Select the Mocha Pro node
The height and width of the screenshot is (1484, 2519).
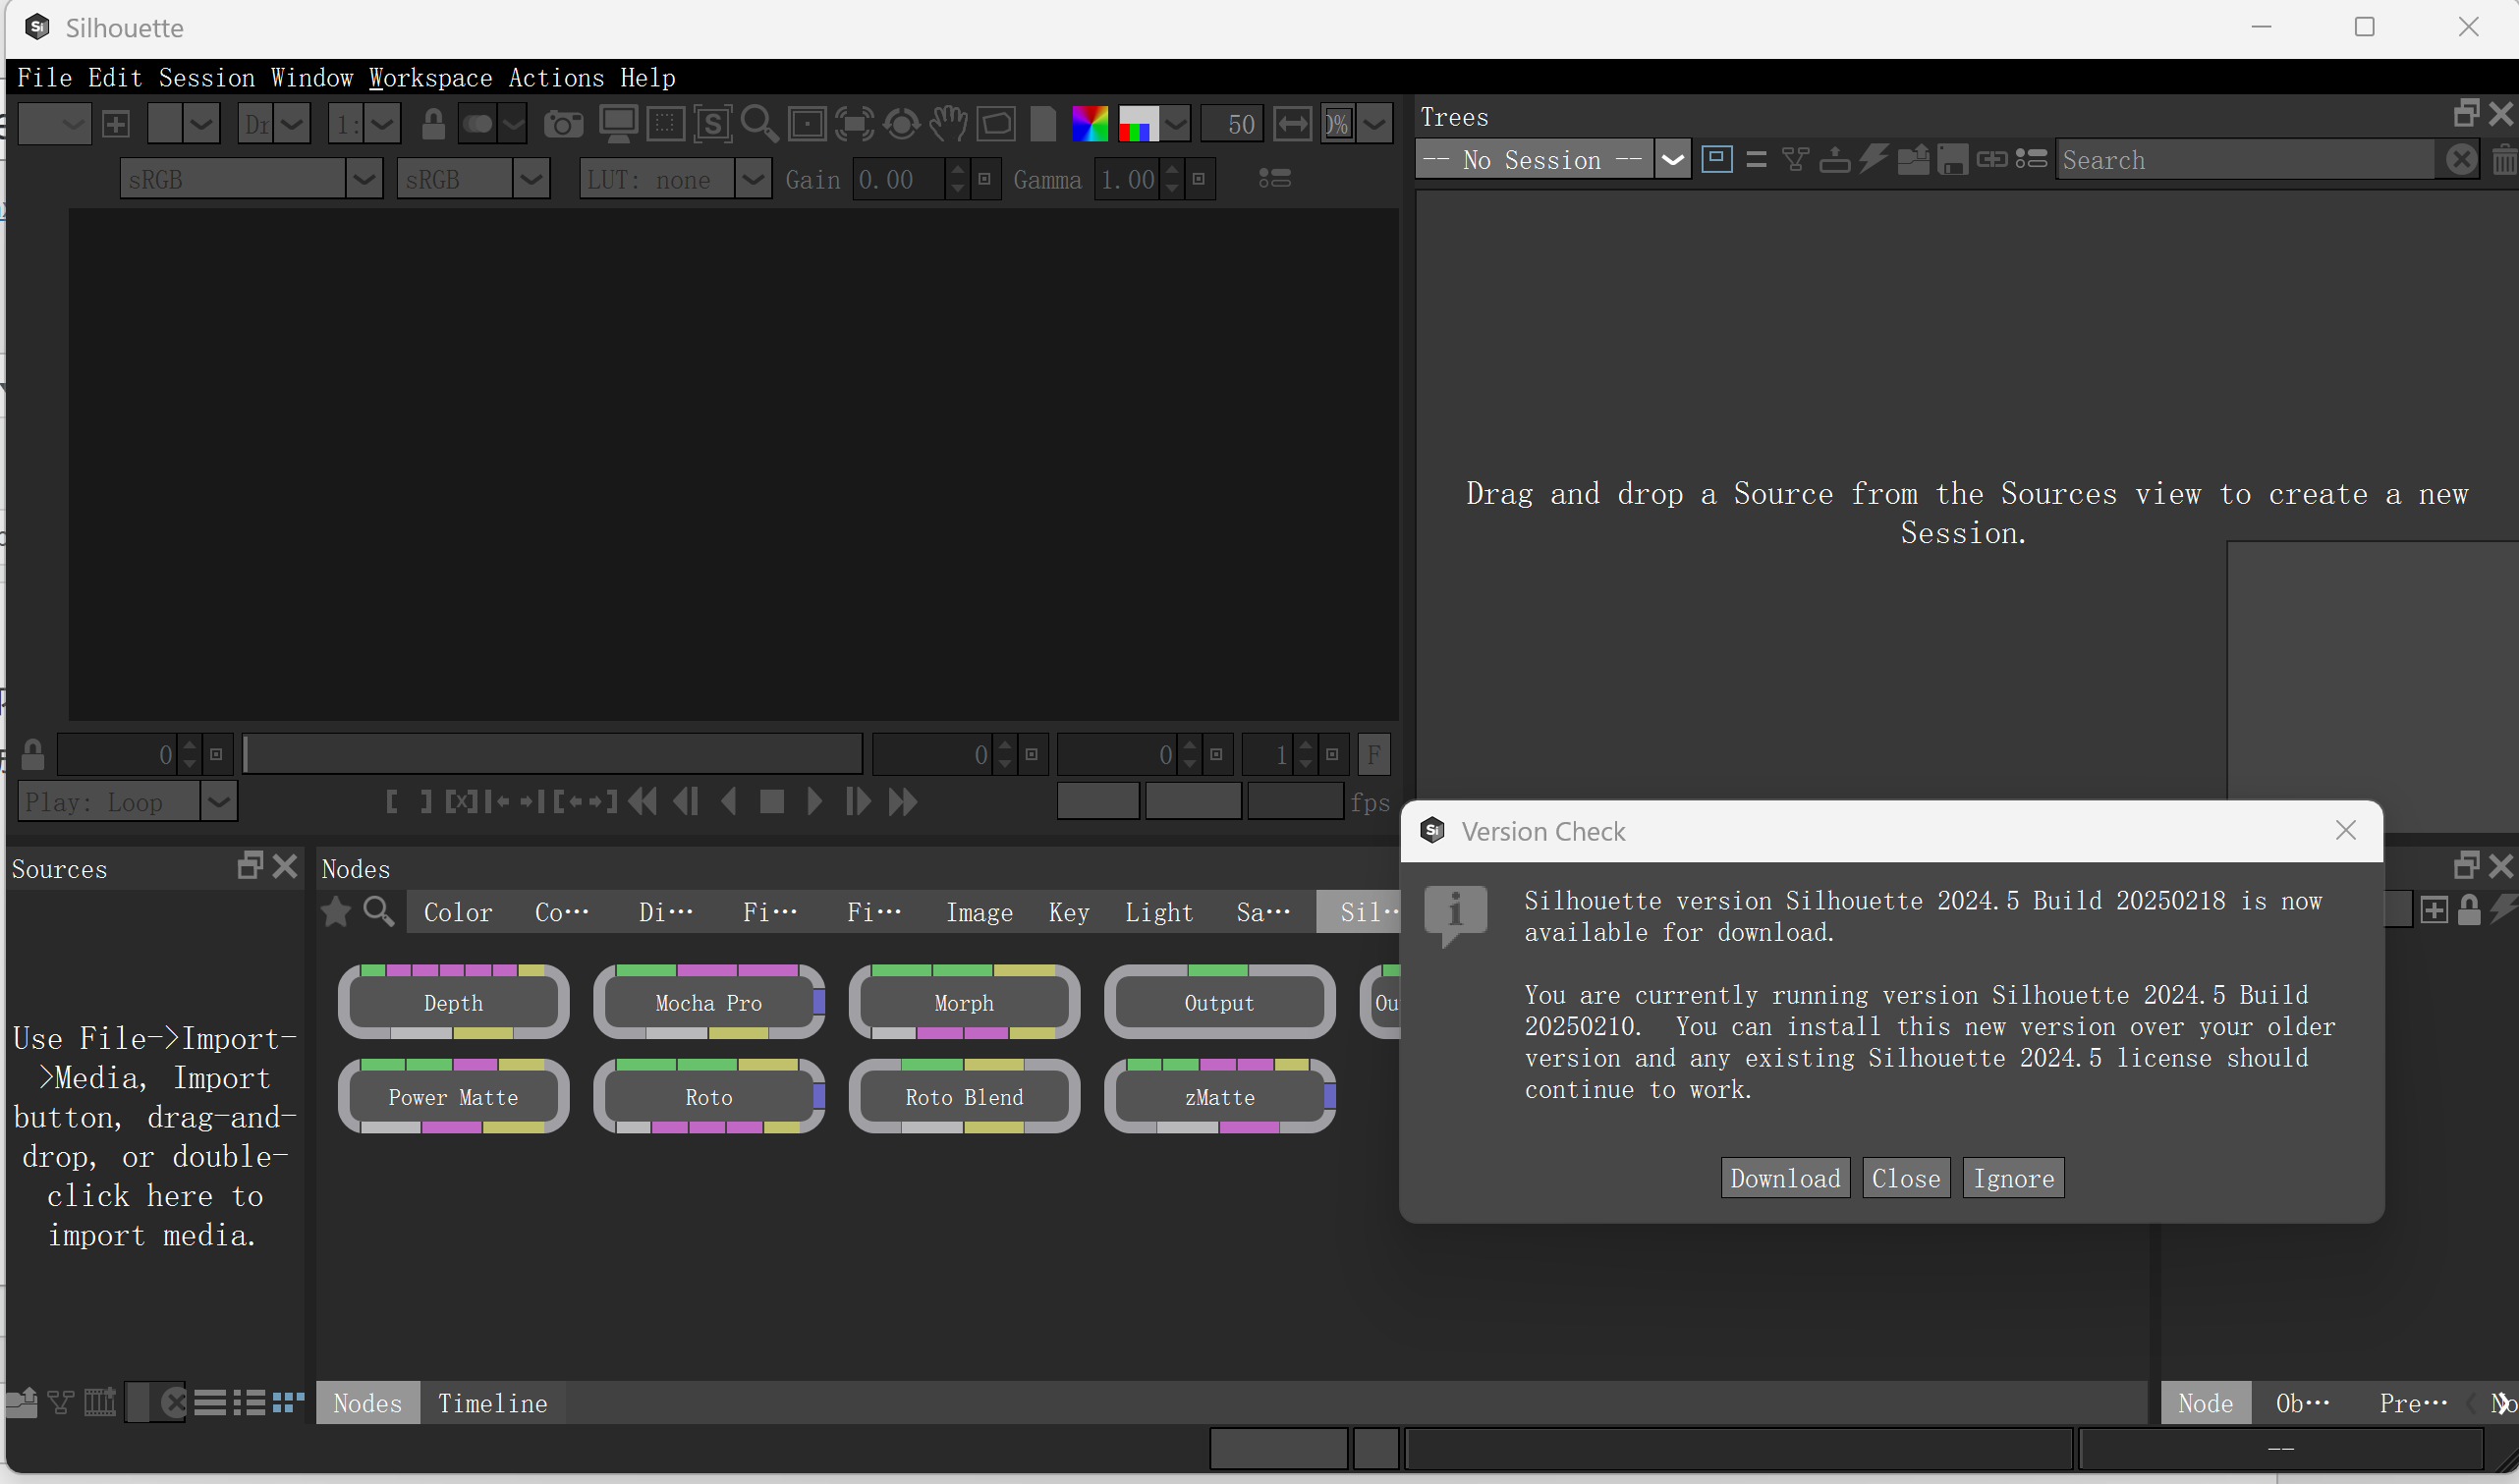click(708, 1002)
